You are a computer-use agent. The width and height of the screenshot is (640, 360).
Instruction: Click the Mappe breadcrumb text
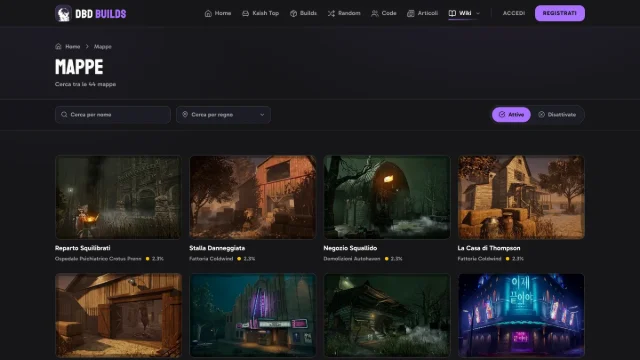102,47
